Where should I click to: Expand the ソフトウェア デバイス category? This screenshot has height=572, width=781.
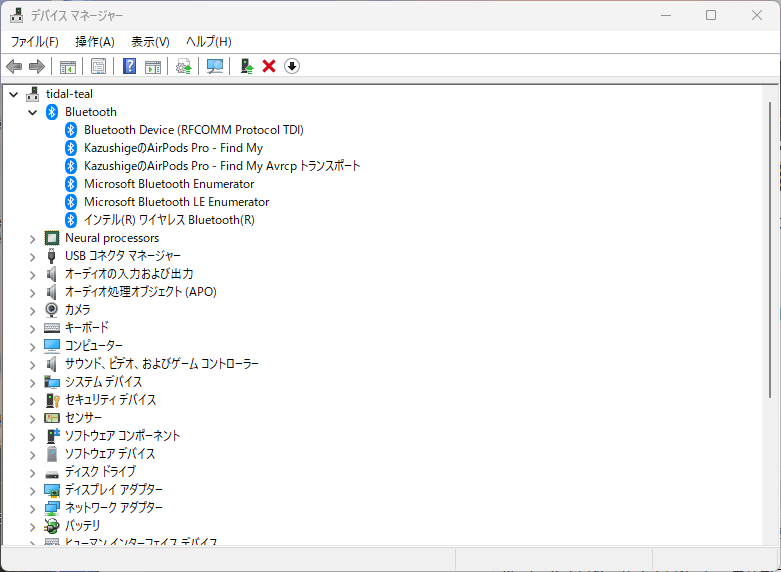33,455
